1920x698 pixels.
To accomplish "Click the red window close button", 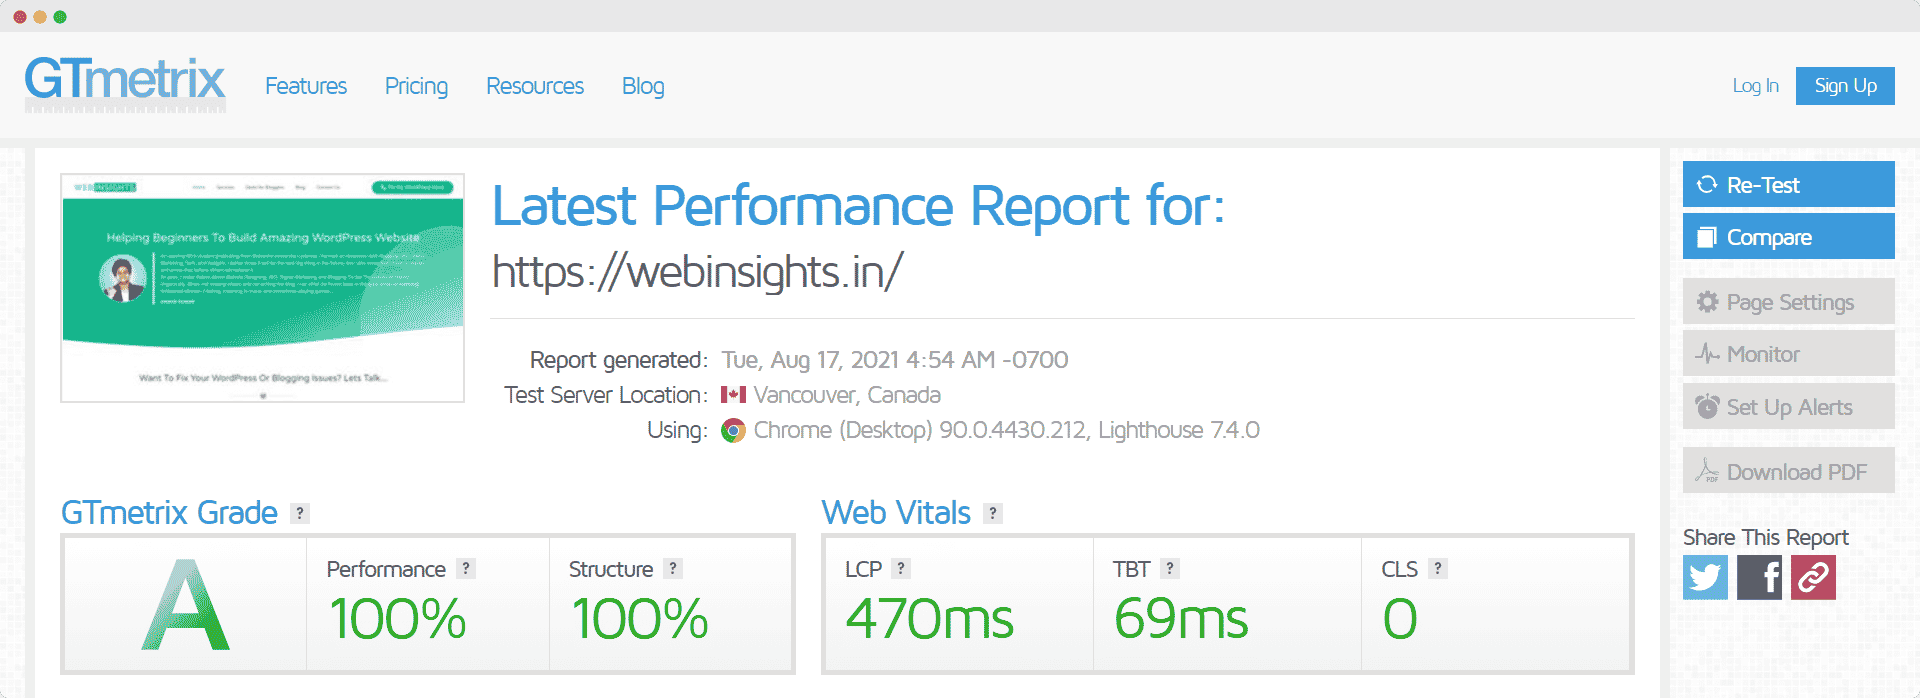I will tap(20, 17).
